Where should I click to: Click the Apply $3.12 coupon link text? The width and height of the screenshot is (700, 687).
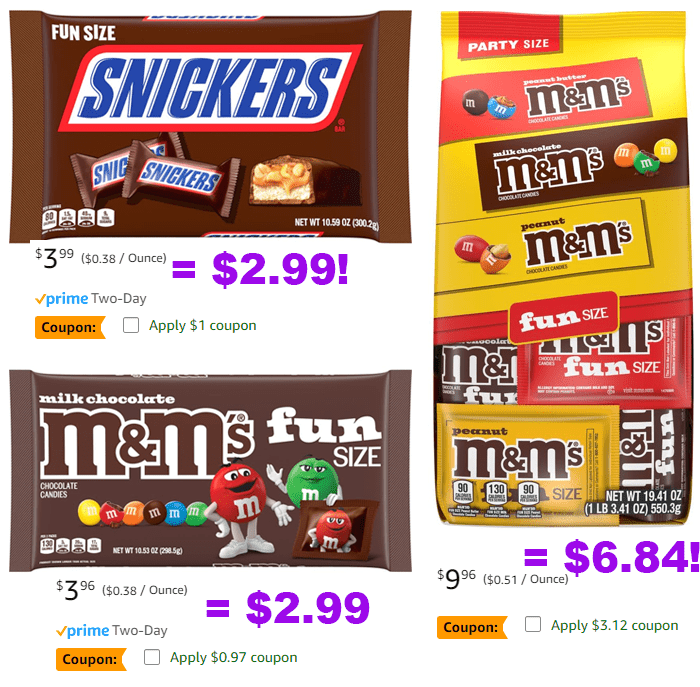pos(614,625)
